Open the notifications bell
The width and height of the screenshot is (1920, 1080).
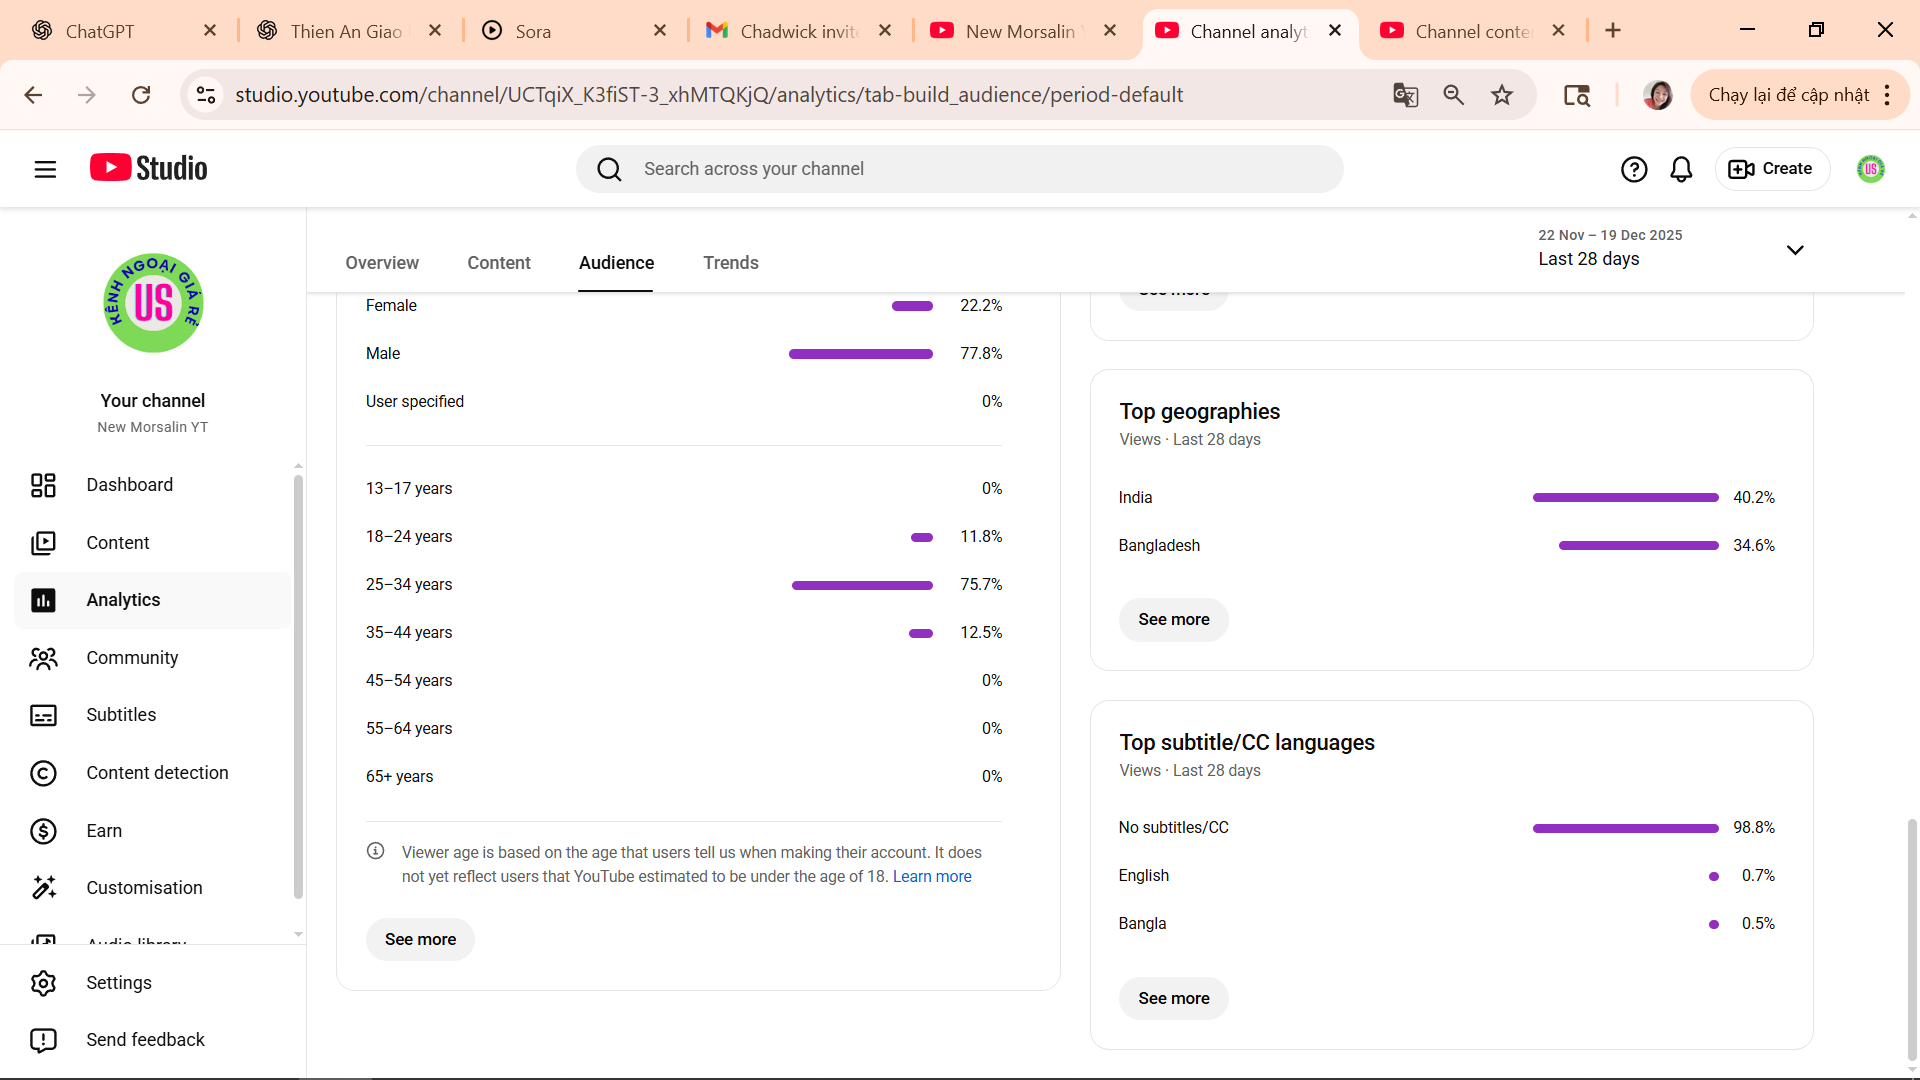click(x=1681, y=169)
